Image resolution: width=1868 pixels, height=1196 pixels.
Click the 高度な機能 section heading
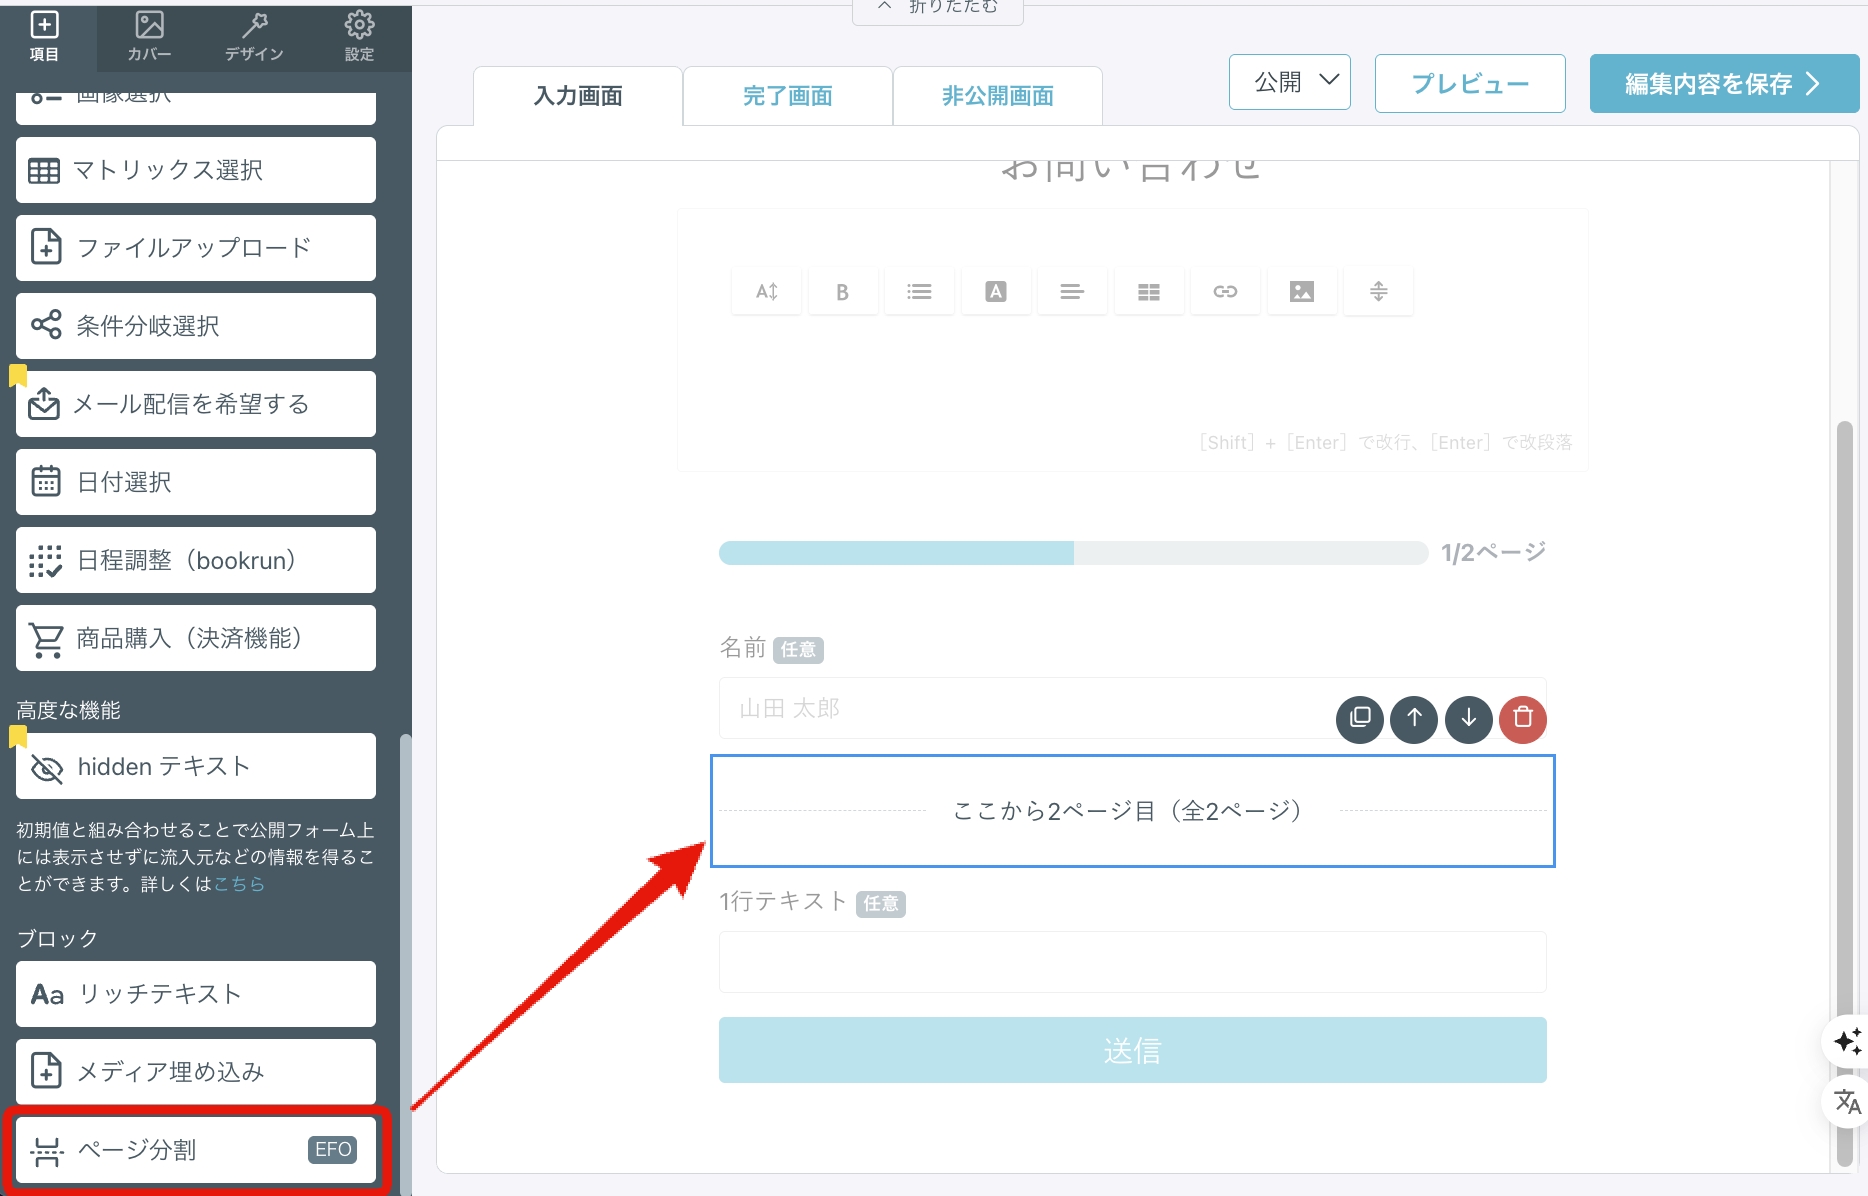click(x=68, y=710)
